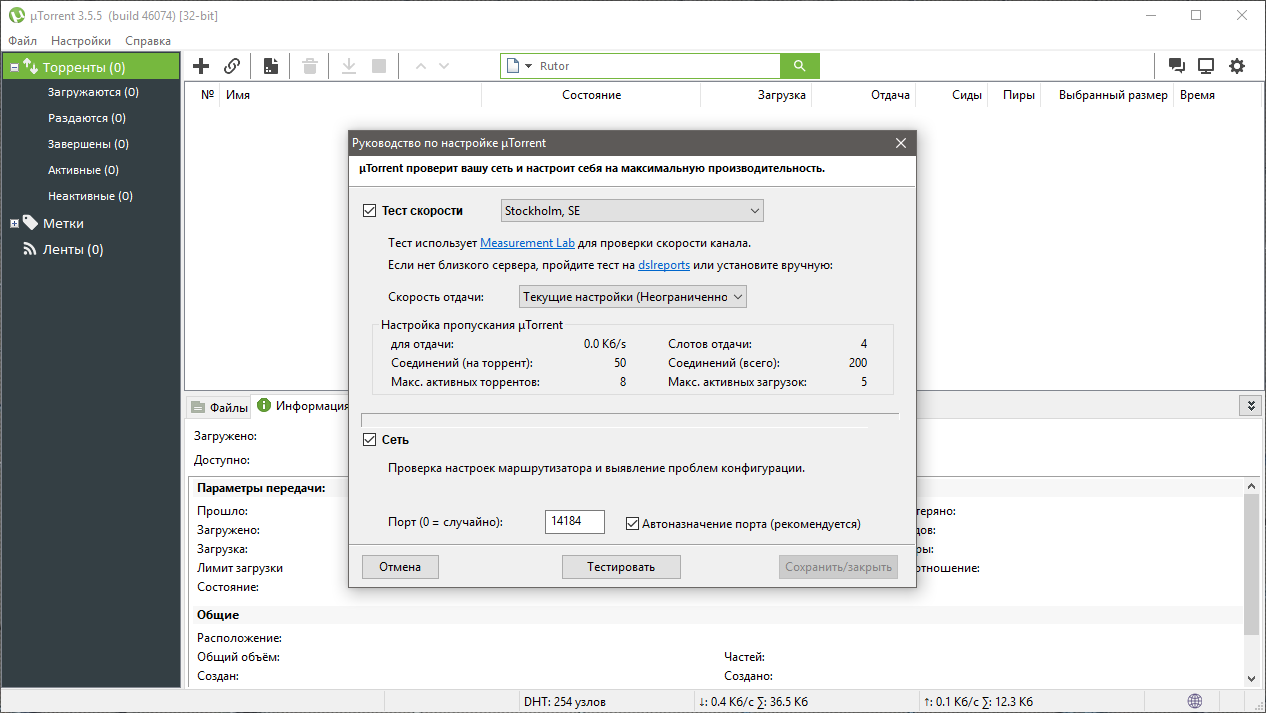Image resolution: width=1266 pixels, height=713 pixels.
Task: Click the DHT: 254 узлов status entry
Action: pyautogui.click(x=564, y=702)
